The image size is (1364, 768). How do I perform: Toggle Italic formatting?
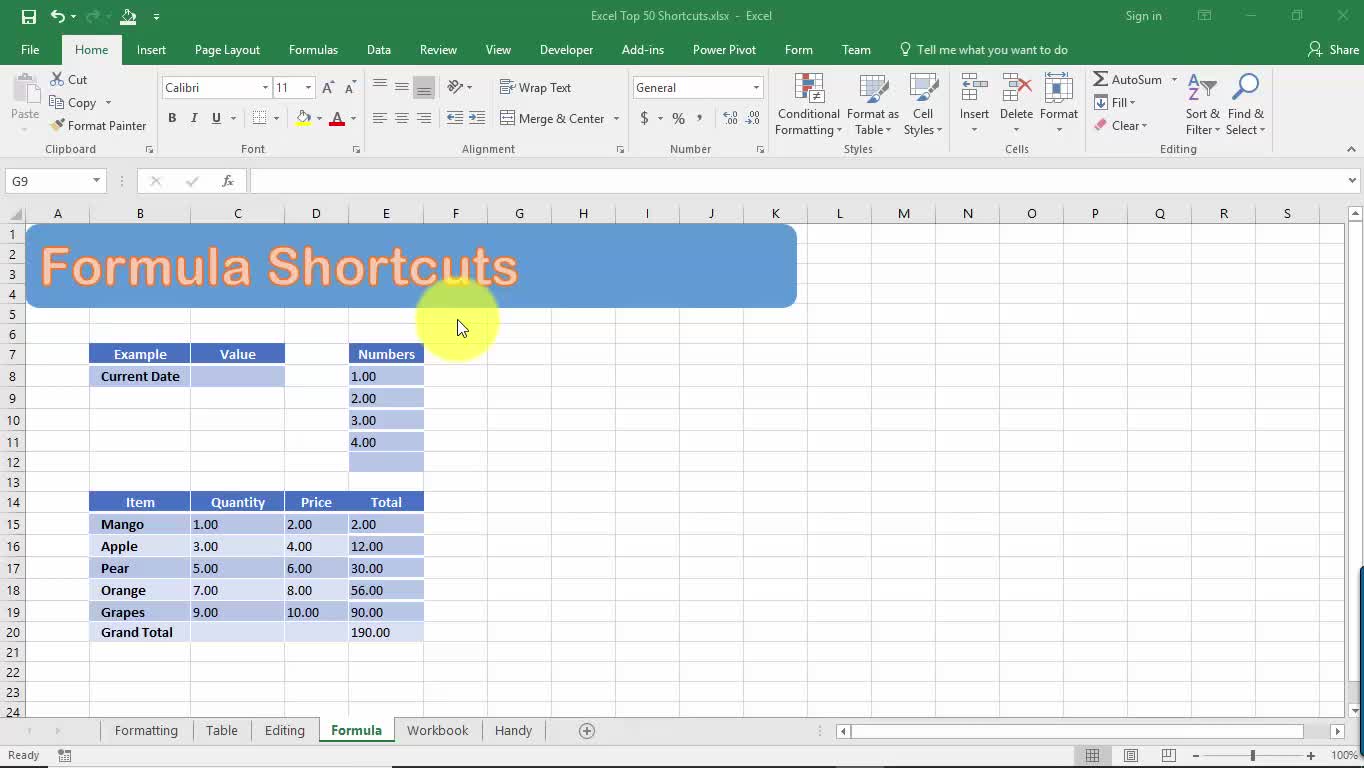tap(194, 118)
